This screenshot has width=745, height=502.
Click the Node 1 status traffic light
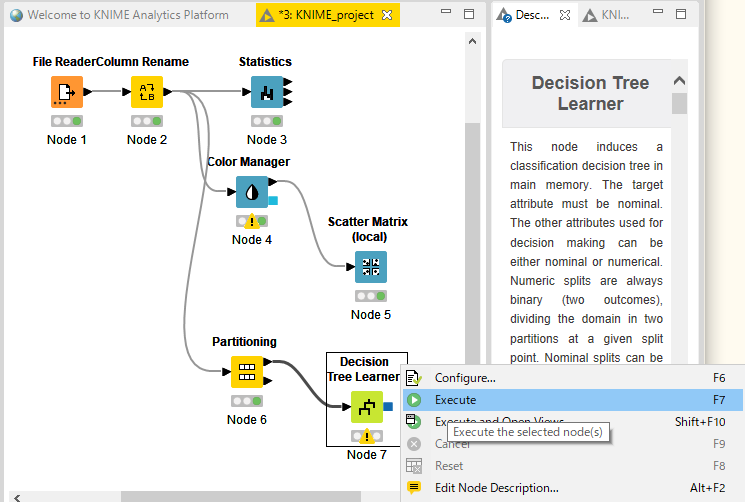(x=67, y=121)
